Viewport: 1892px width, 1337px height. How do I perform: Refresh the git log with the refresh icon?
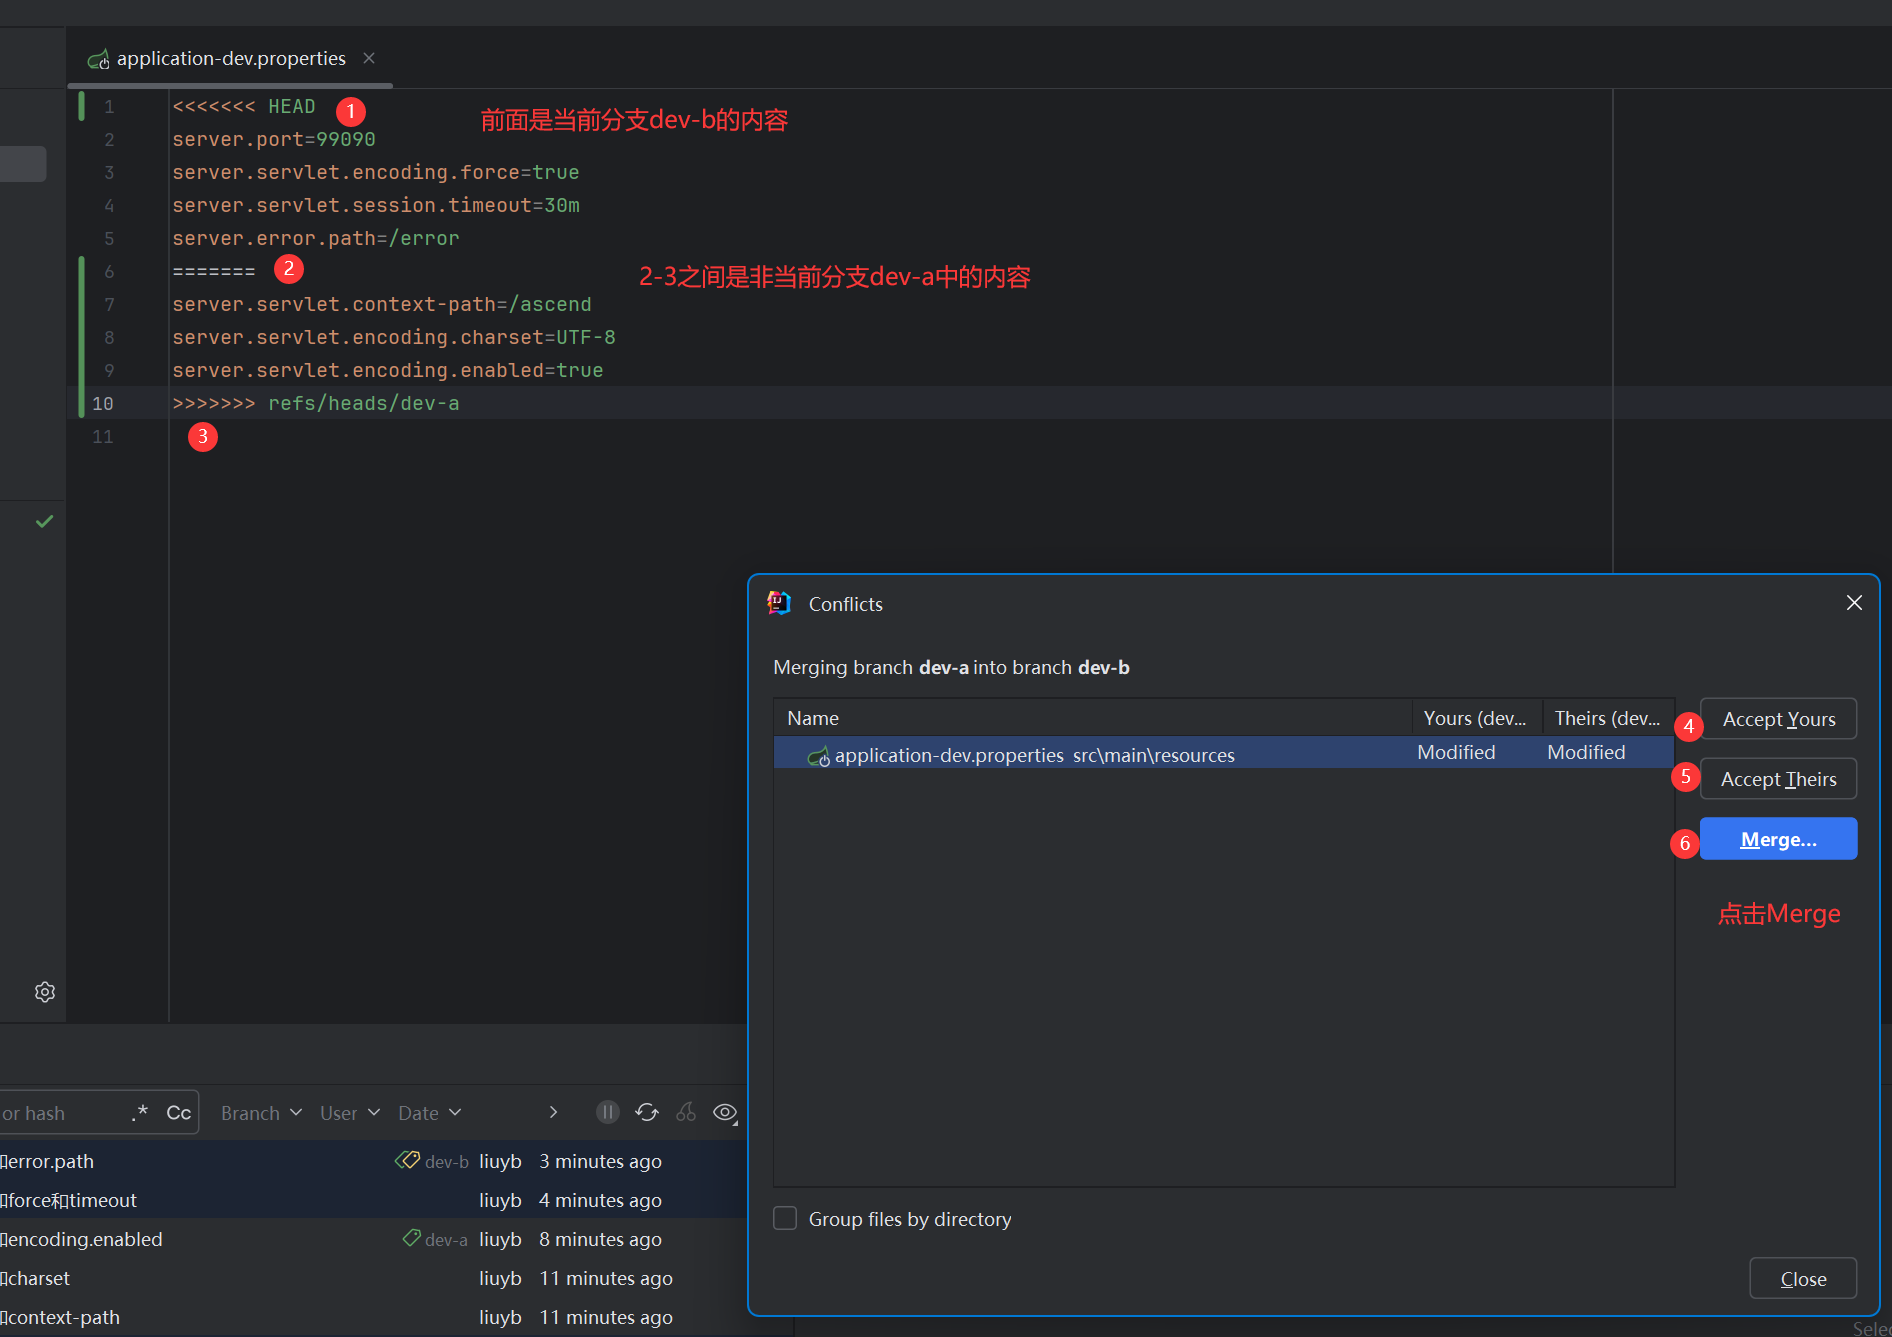point(647,1113)
